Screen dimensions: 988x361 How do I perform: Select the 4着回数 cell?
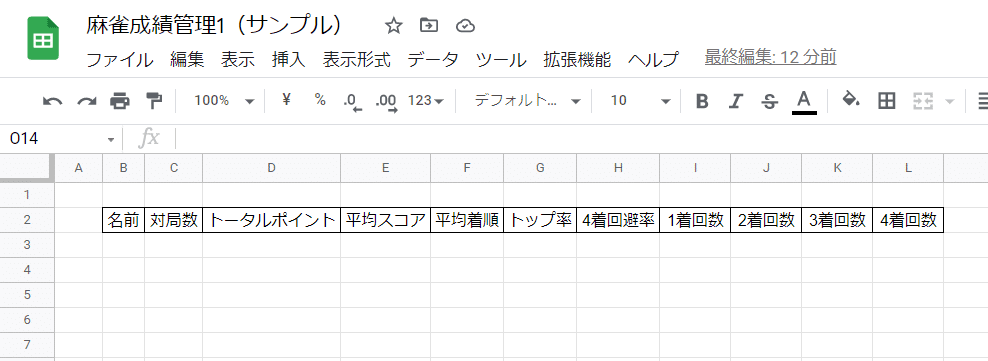tap(908, 220)
